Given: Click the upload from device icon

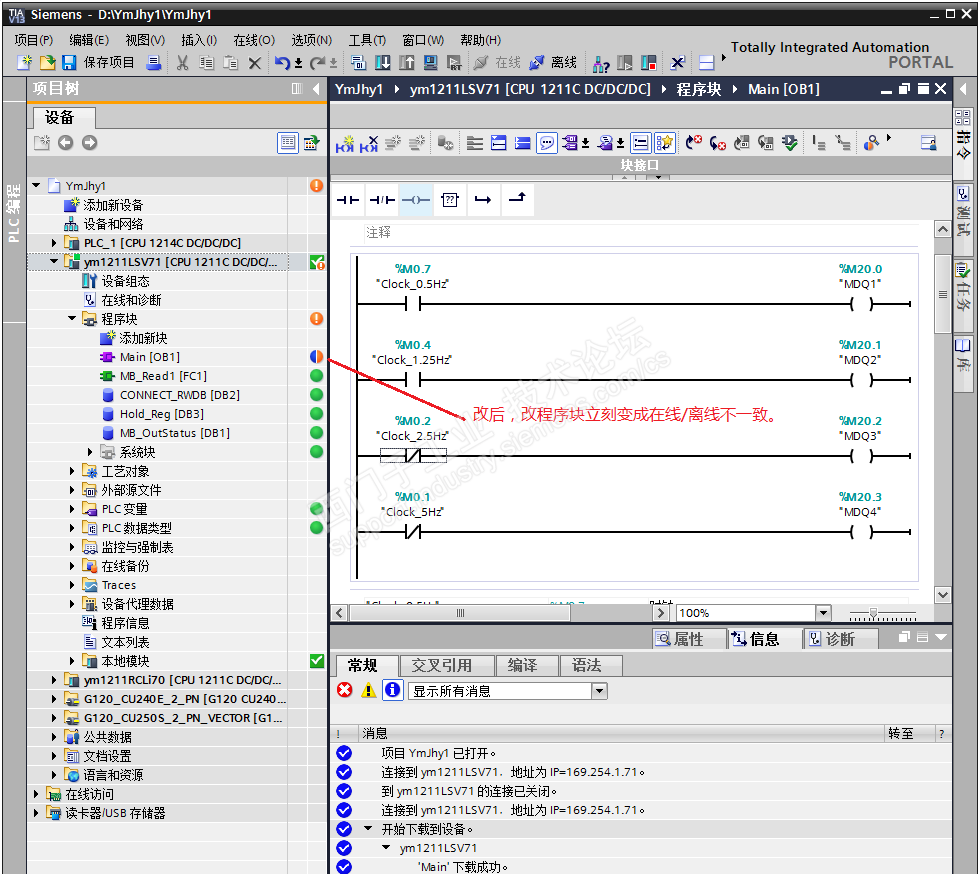Looking at the screenshot, I should click(406, 62).
